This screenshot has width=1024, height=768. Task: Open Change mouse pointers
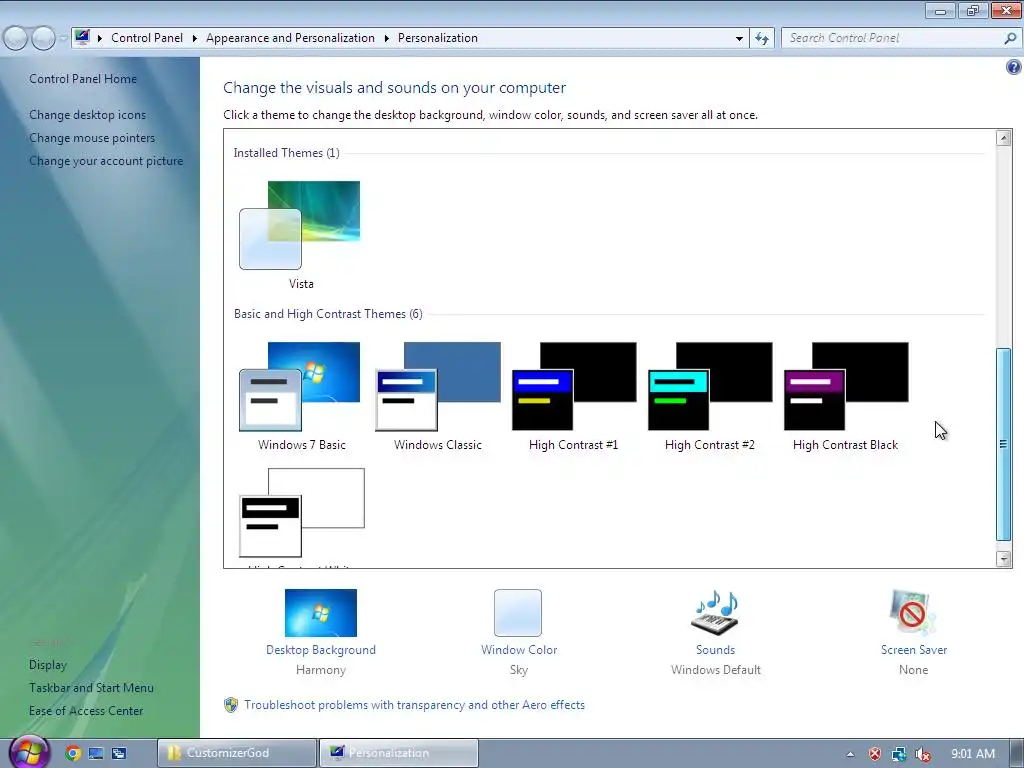92,138
